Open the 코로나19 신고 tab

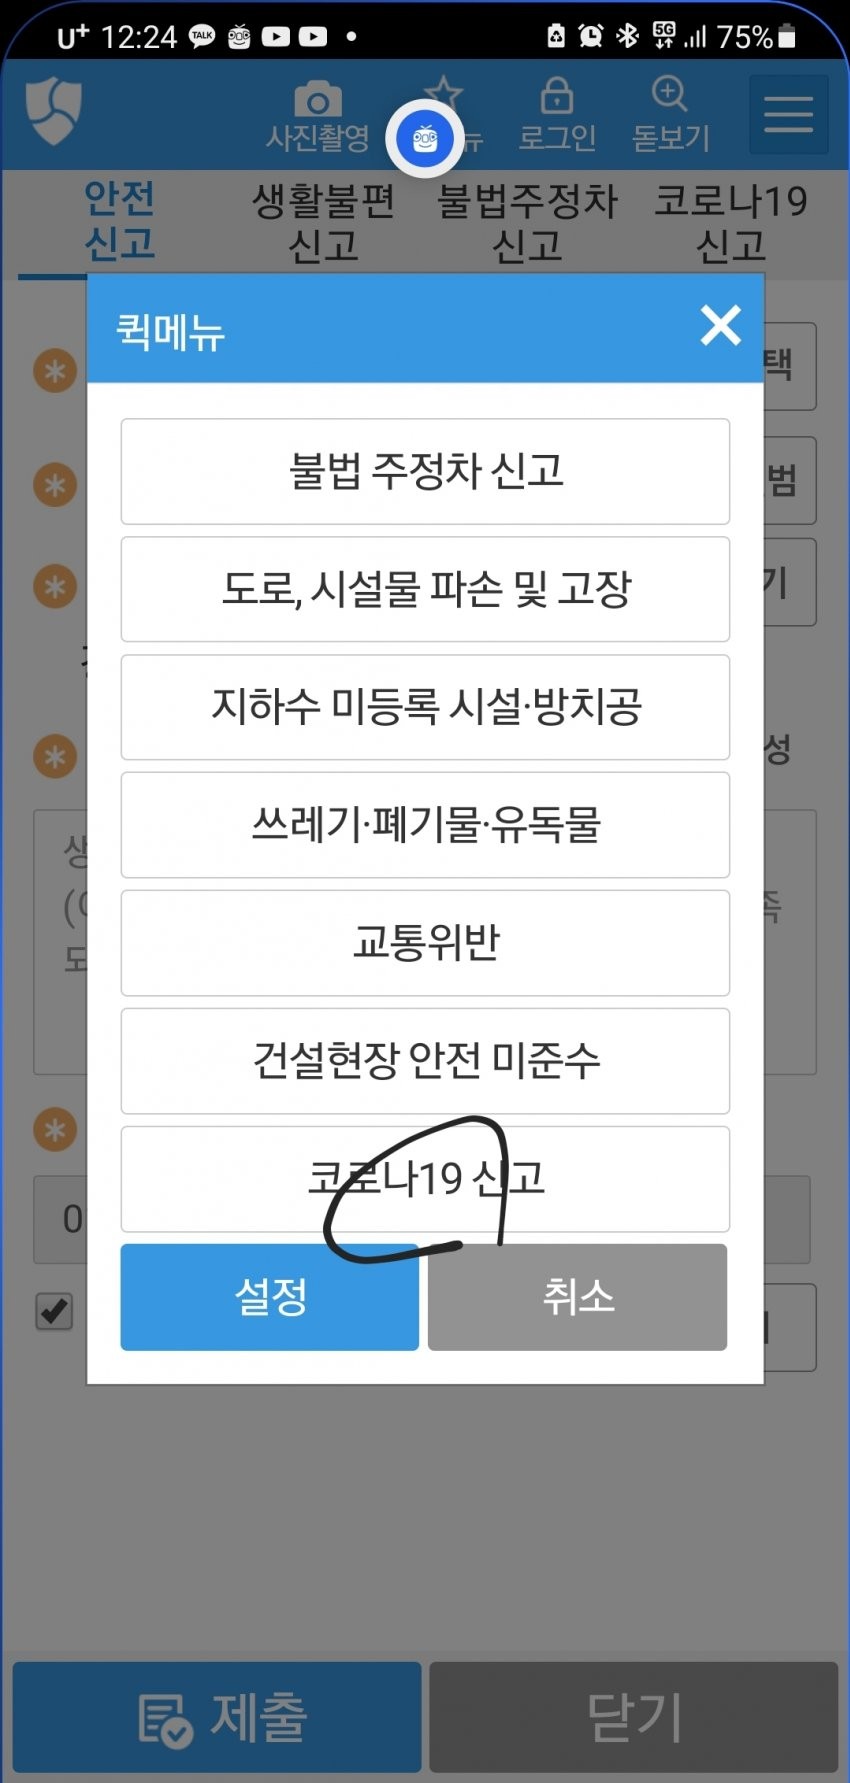(x=731, y=223)
